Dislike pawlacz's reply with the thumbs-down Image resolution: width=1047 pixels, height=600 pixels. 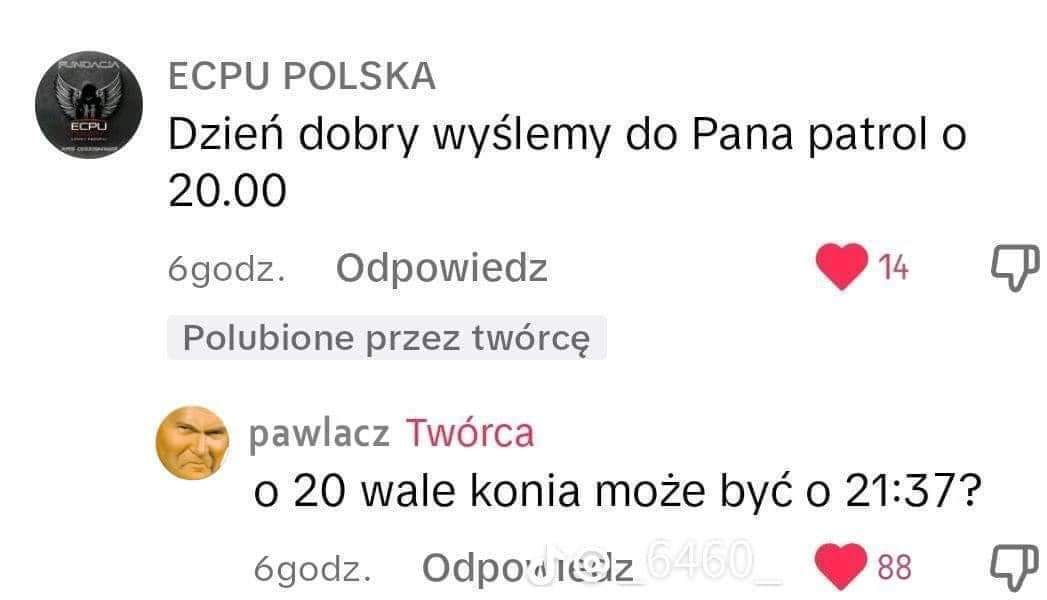pyautogui.click(x=1014, y=567)
